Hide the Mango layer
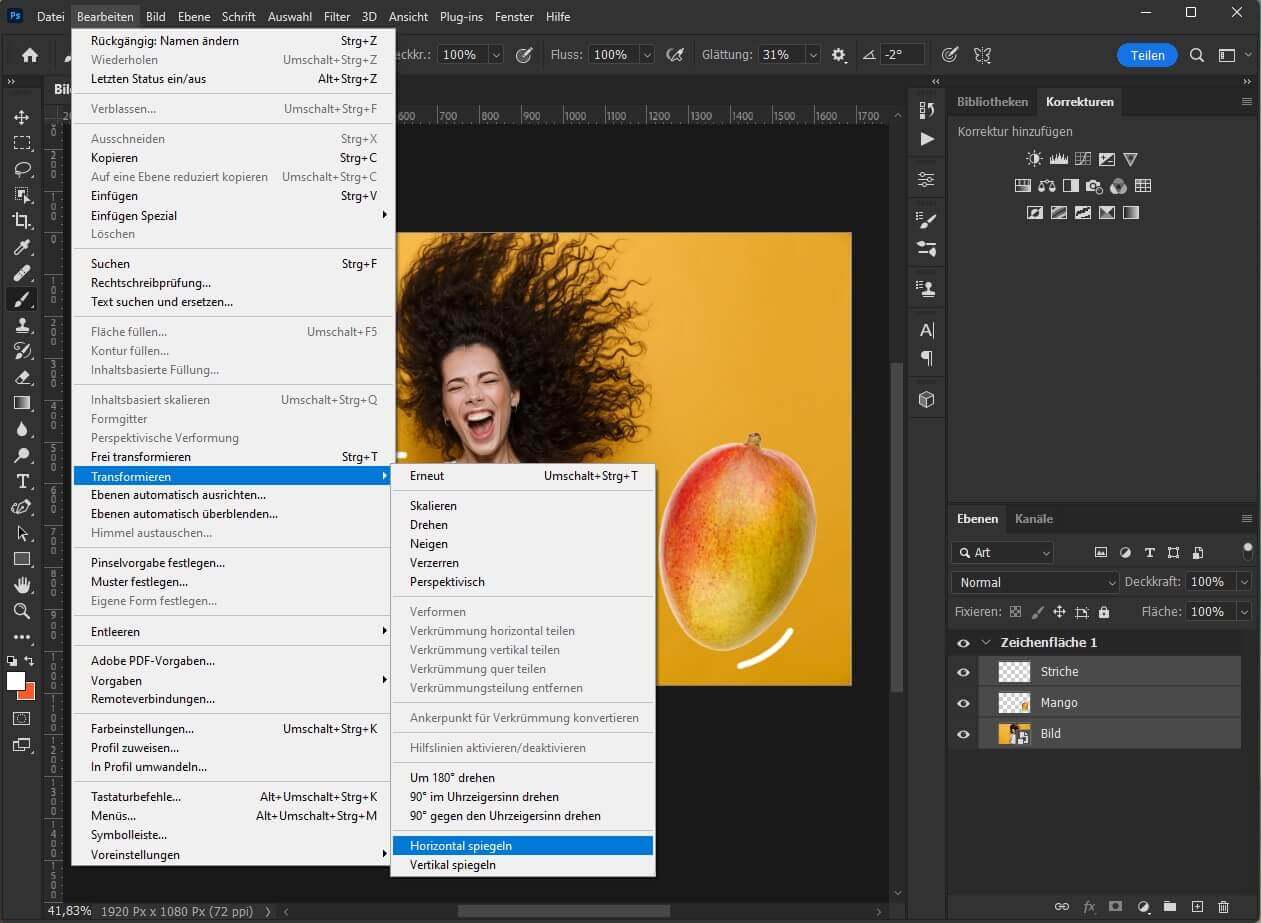Viewport: 1261px width, 923px height. pos(962,703)
